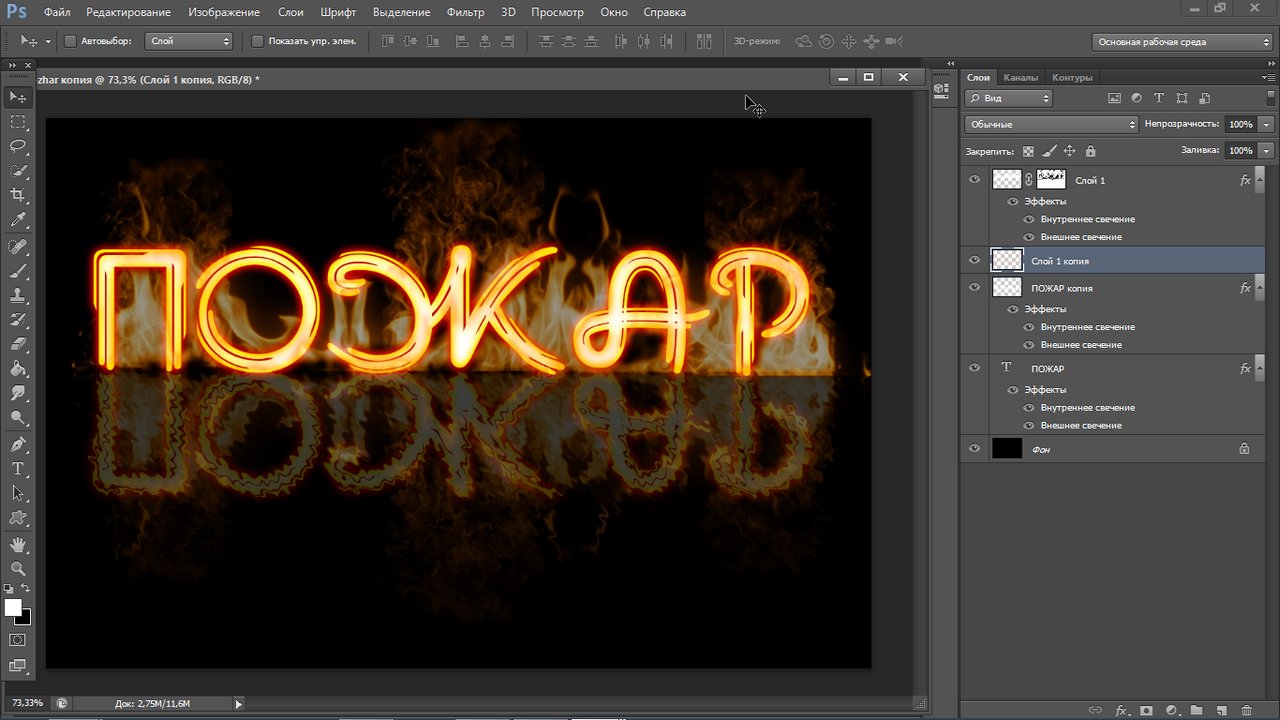Create new group folder icon

pos(1196,711)
